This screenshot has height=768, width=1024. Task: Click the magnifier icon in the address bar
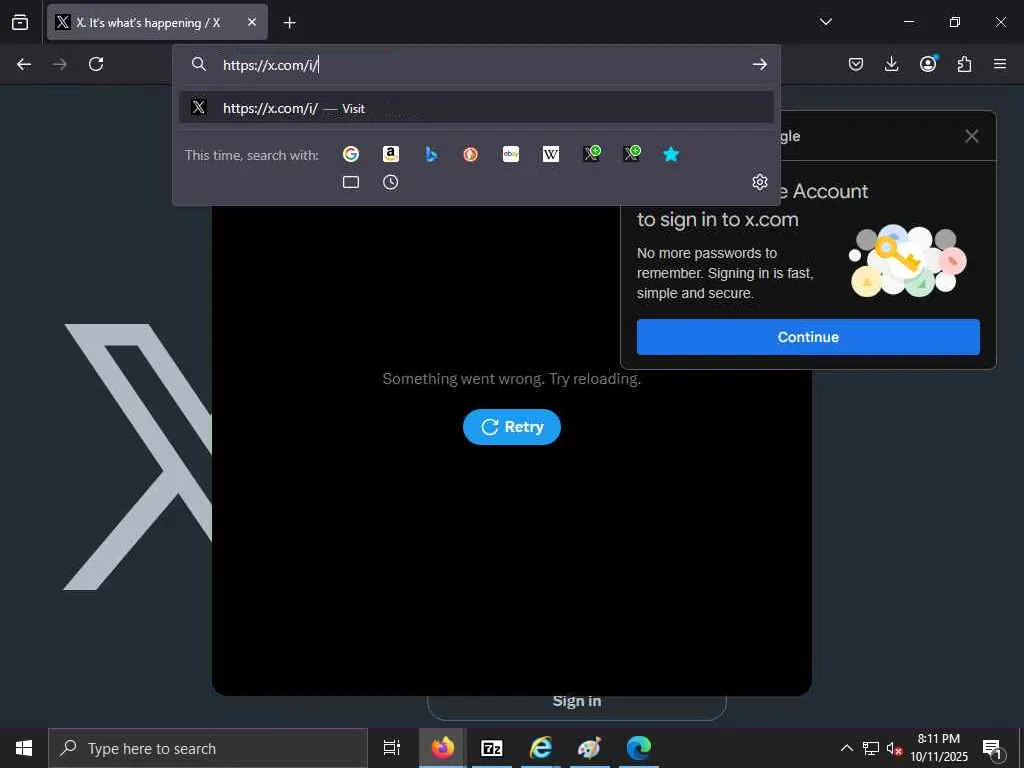(199, 64)
